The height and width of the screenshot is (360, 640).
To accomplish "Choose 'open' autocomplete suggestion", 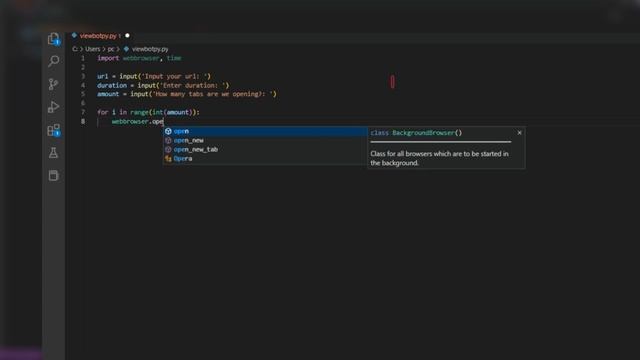I will 265,131.
